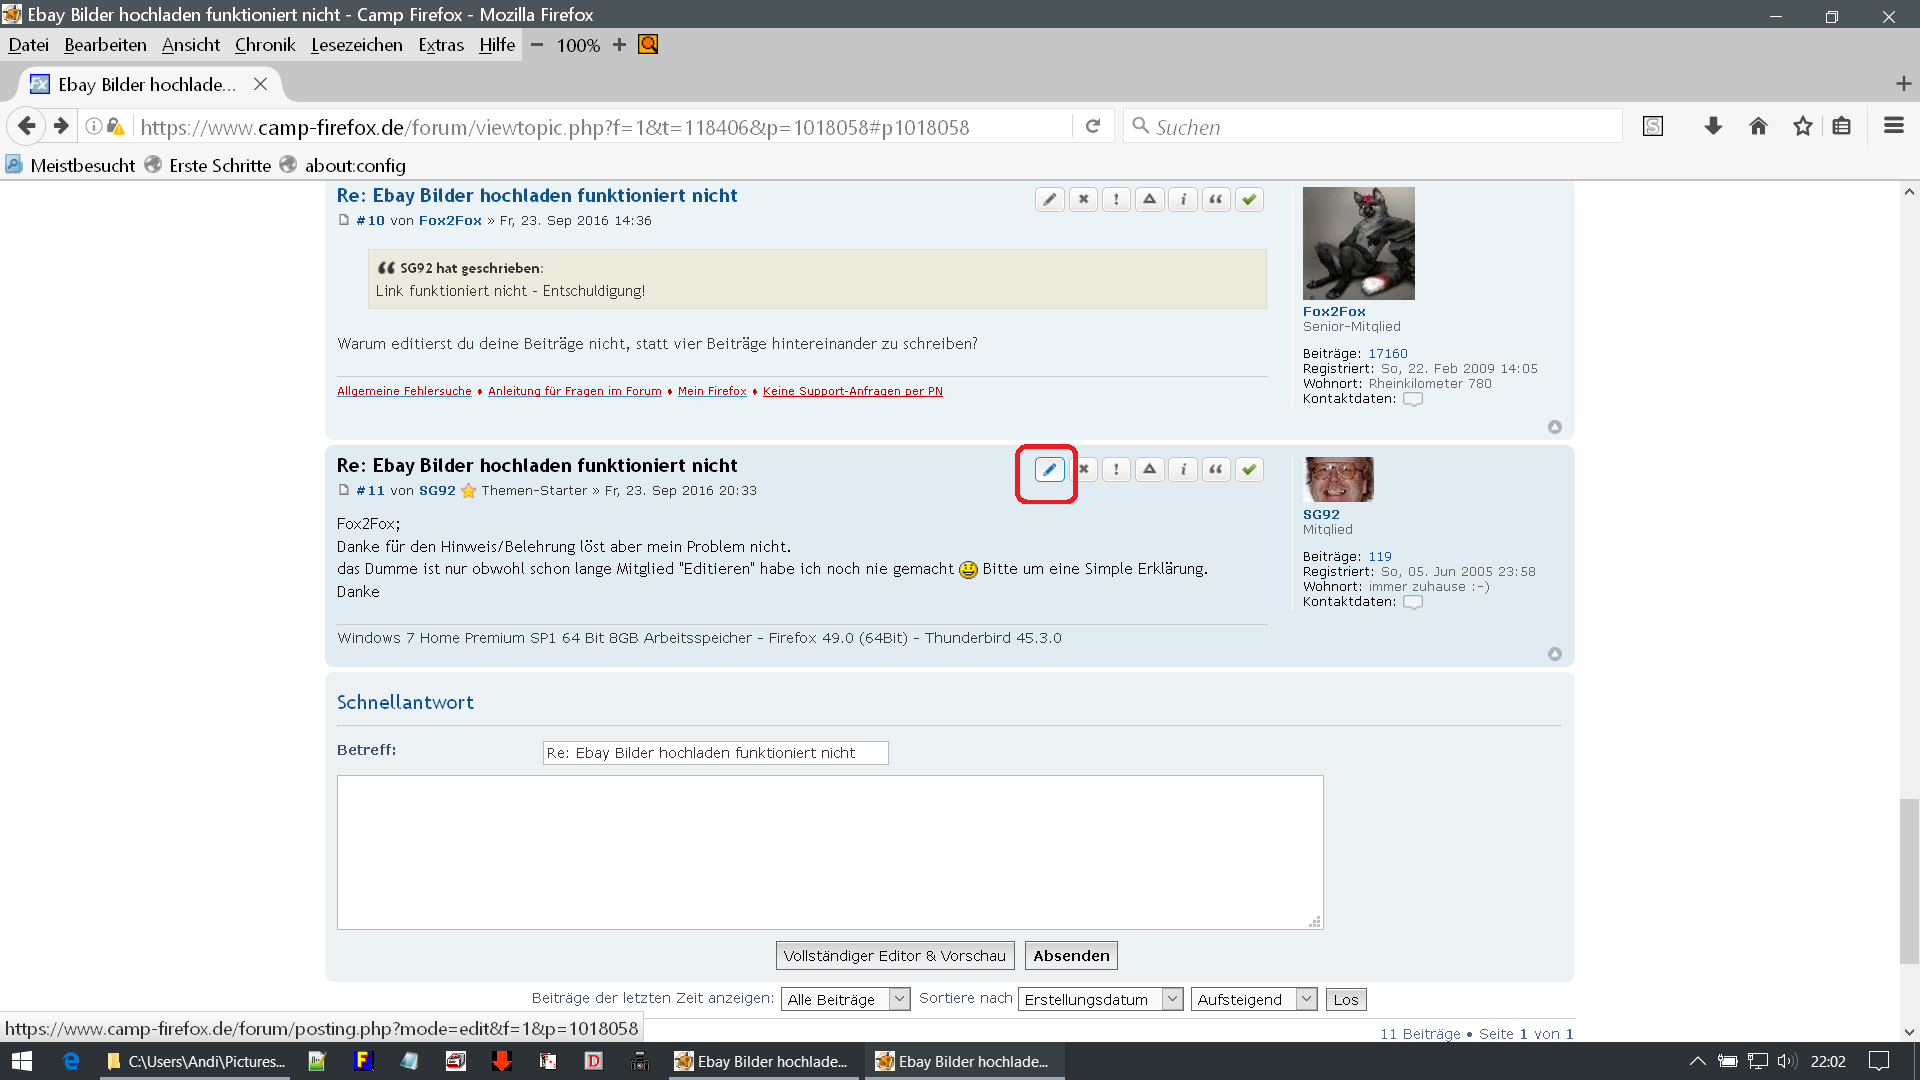Show information icon for post #11

click(x=1183, y=470)
